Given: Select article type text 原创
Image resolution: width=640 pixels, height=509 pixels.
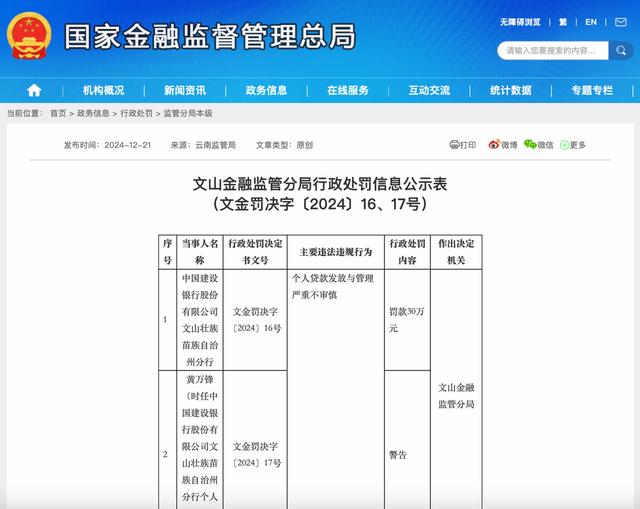Looking at the screenshot, I should (x=304, y=145).
